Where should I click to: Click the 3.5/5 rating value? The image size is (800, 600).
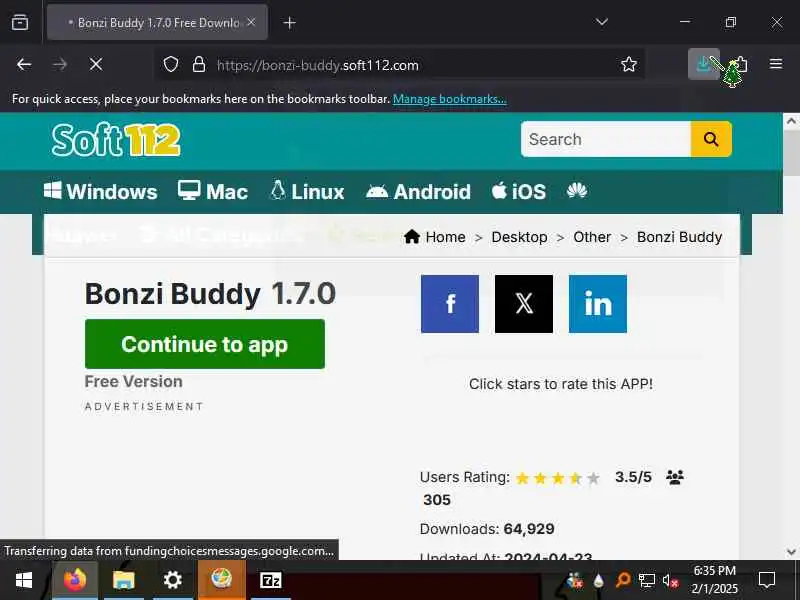(633, 477)
